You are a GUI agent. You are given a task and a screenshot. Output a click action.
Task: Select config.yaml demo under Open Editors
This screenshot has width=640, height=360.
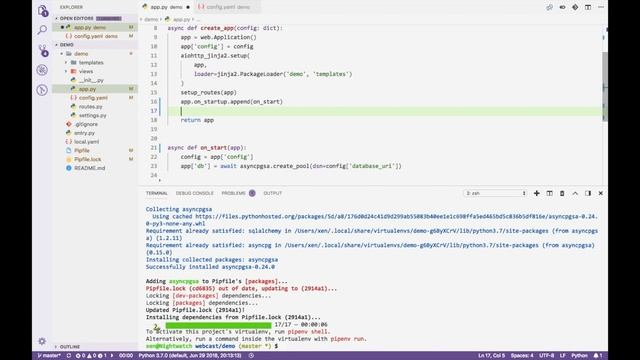[x=96, y=36]
